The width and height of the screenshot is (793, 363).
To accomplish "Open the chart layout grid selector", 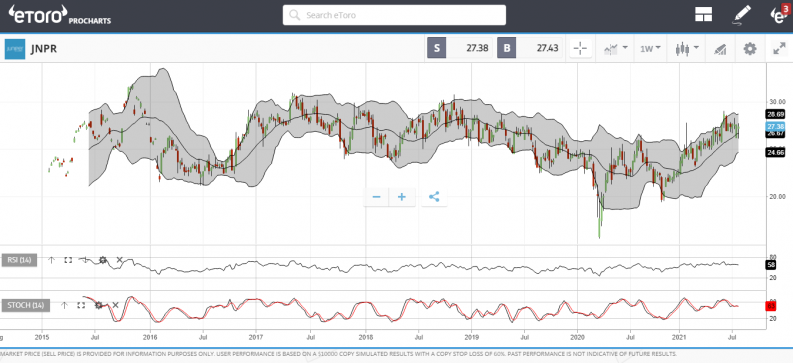I will (703, 15).
